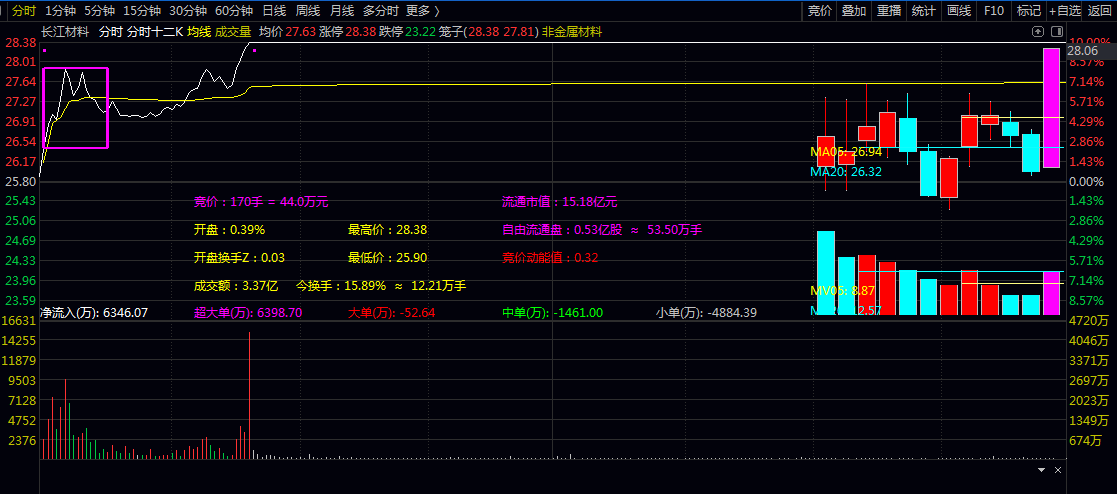Select the 15分钟 period tab
Viewport: 1117px width, 494px height.
tap(141, 10)
